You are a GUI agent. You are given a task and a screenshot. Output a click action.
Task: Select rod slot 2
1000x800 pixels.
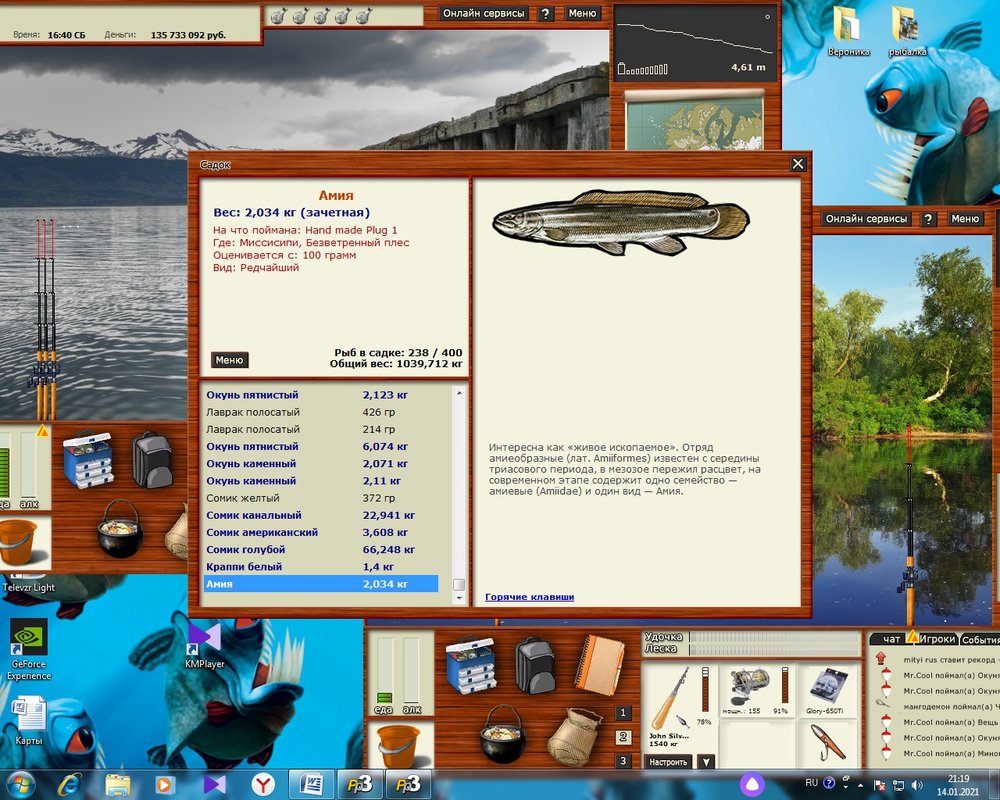(623, 737)
